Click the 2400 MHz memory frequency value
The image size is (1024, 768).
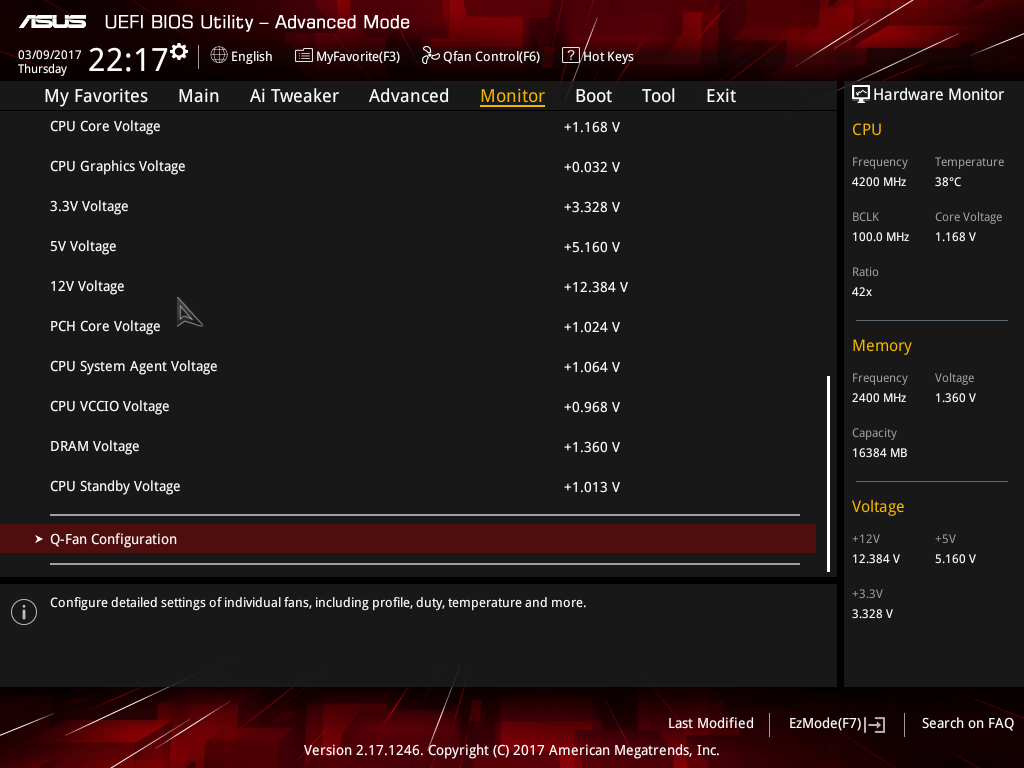[879, 398]
